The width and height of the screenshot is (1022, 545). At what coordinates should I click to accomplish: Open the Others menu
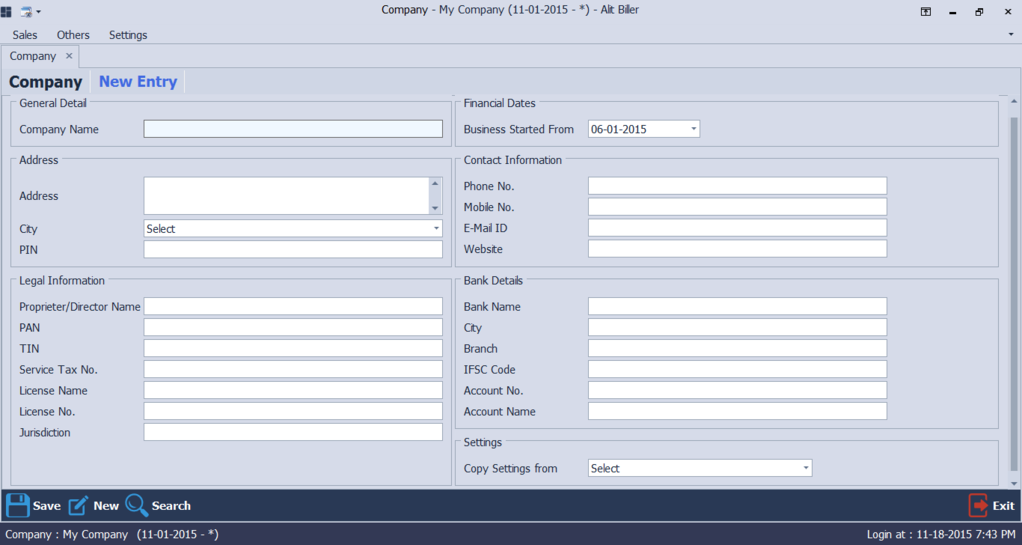[x=73, y=35]
